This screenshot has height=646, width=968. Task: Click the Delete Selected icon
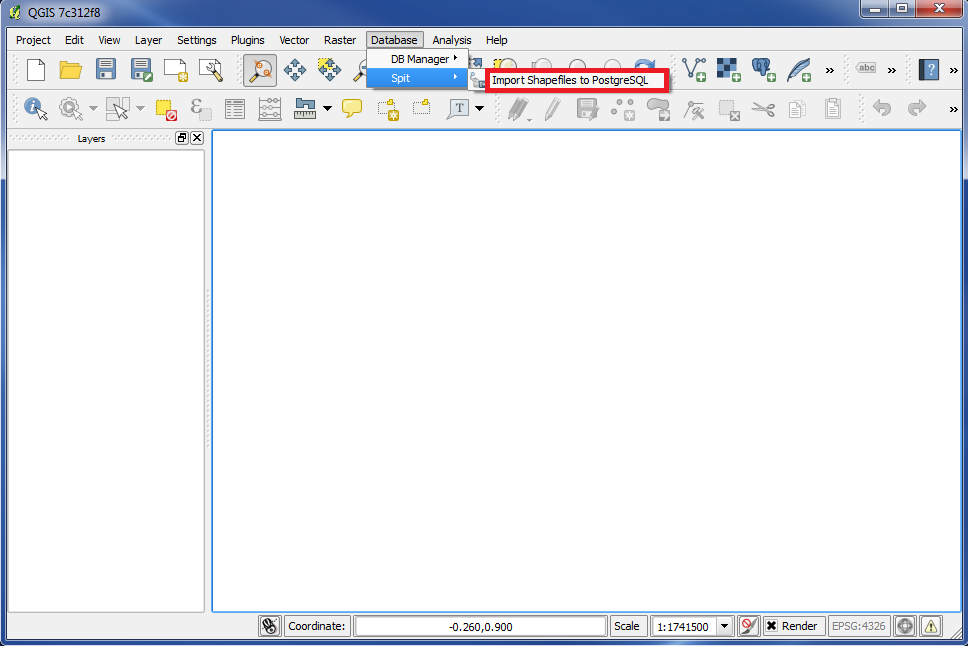tap(729, 110)
